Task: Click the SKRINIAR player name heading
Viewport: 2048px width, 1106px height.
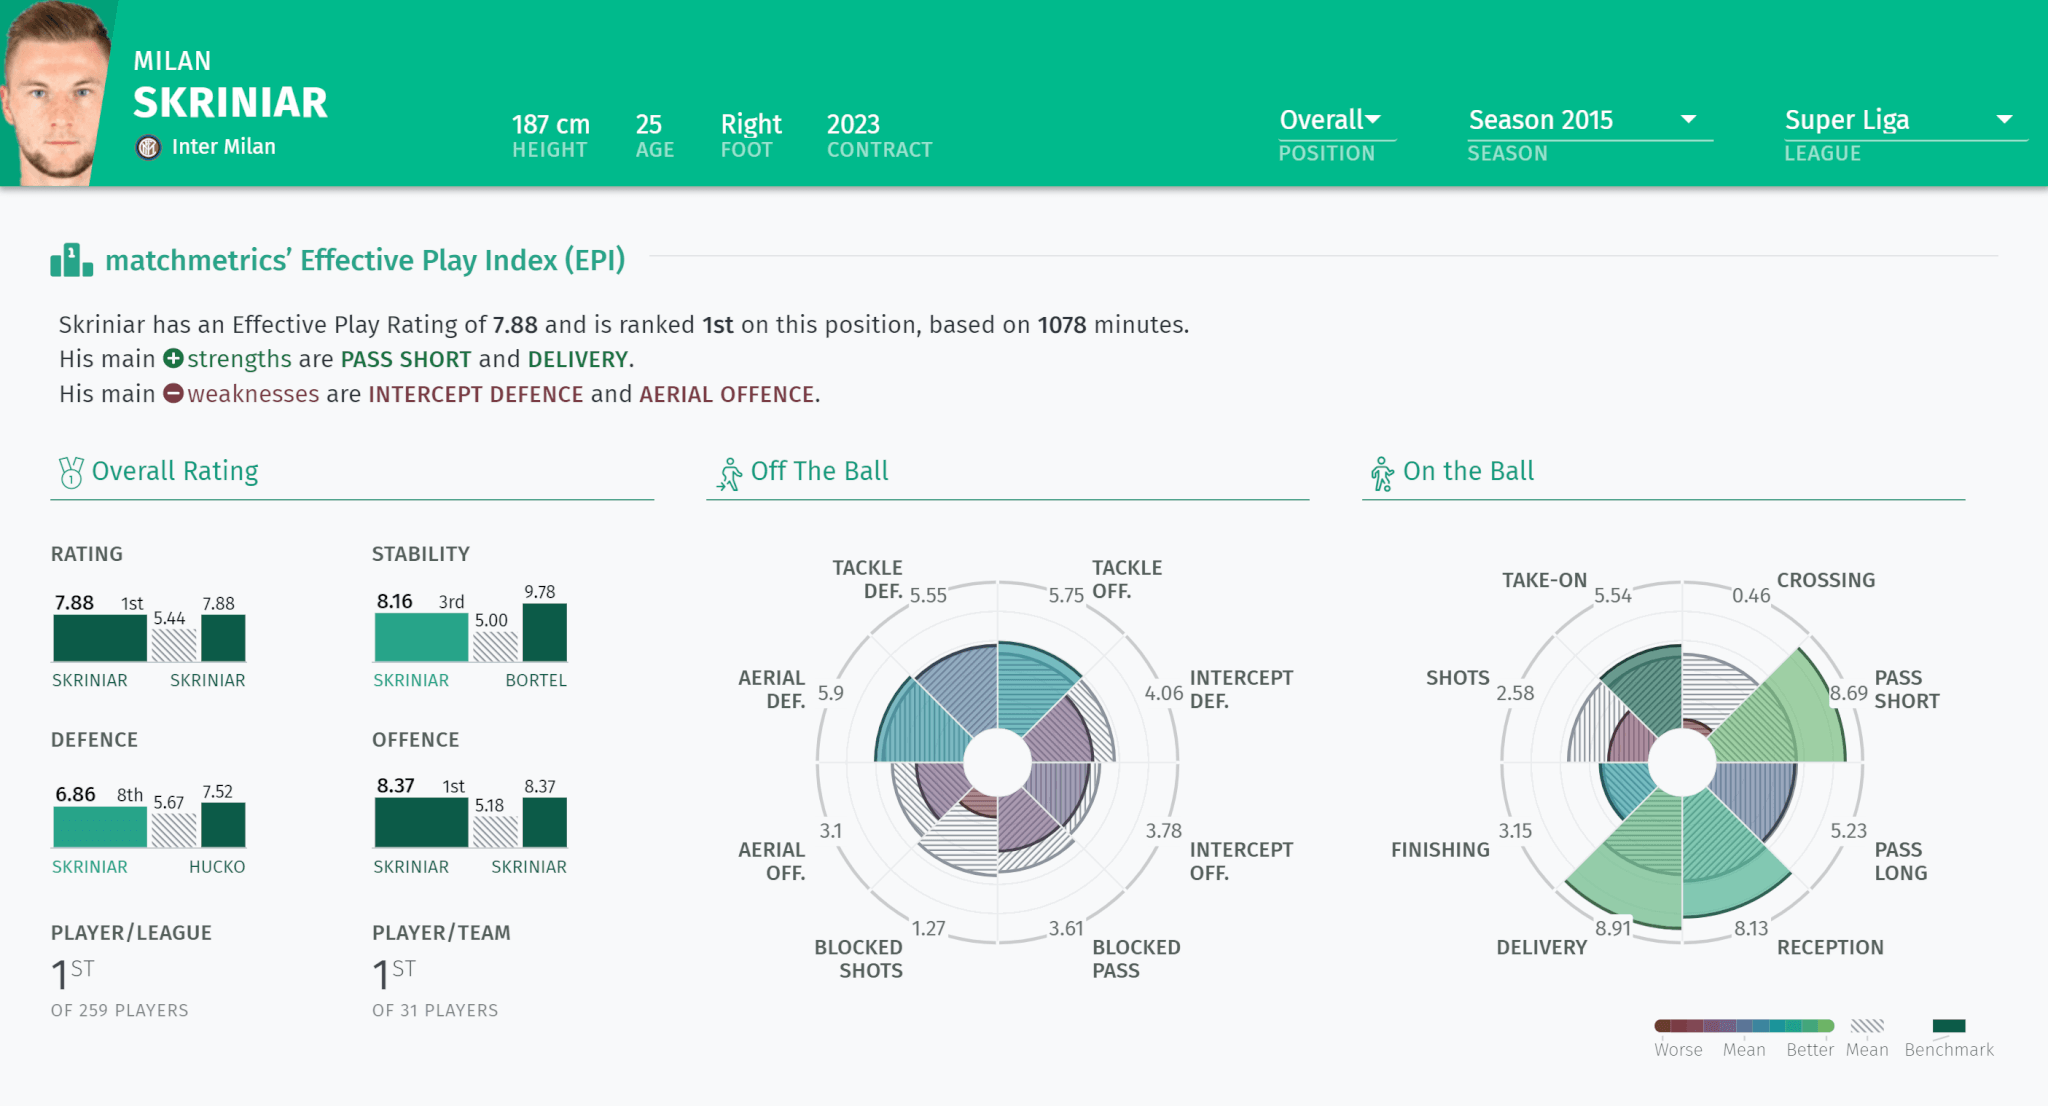Action: point(230,103)
